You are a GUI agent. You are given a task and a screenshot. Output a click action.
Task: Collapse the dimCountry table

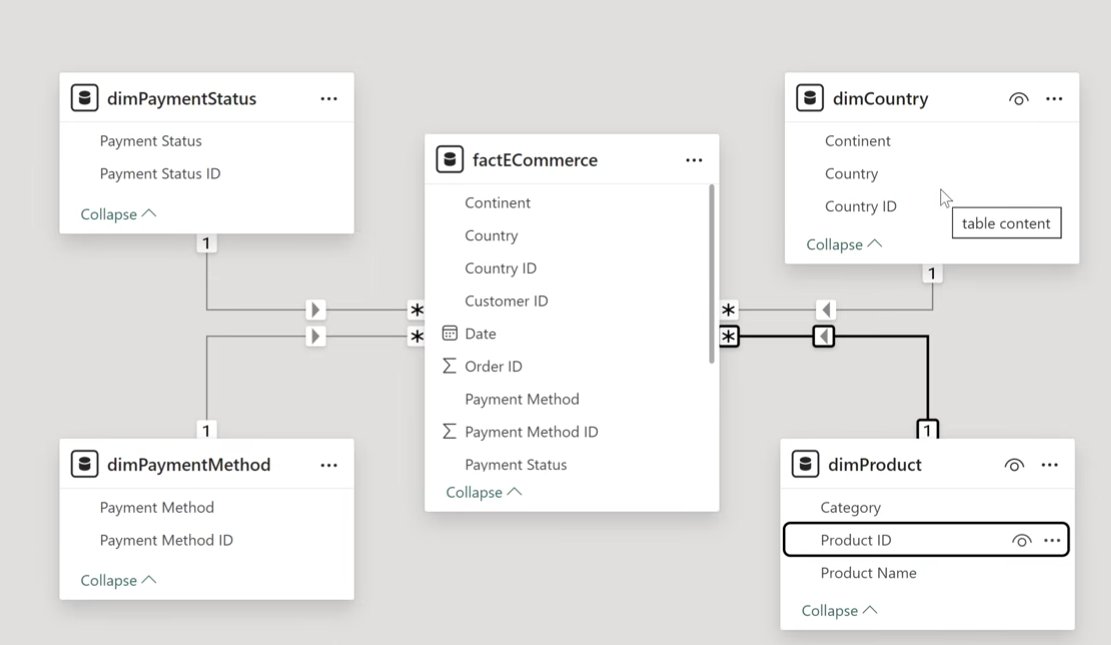(845, 245)
